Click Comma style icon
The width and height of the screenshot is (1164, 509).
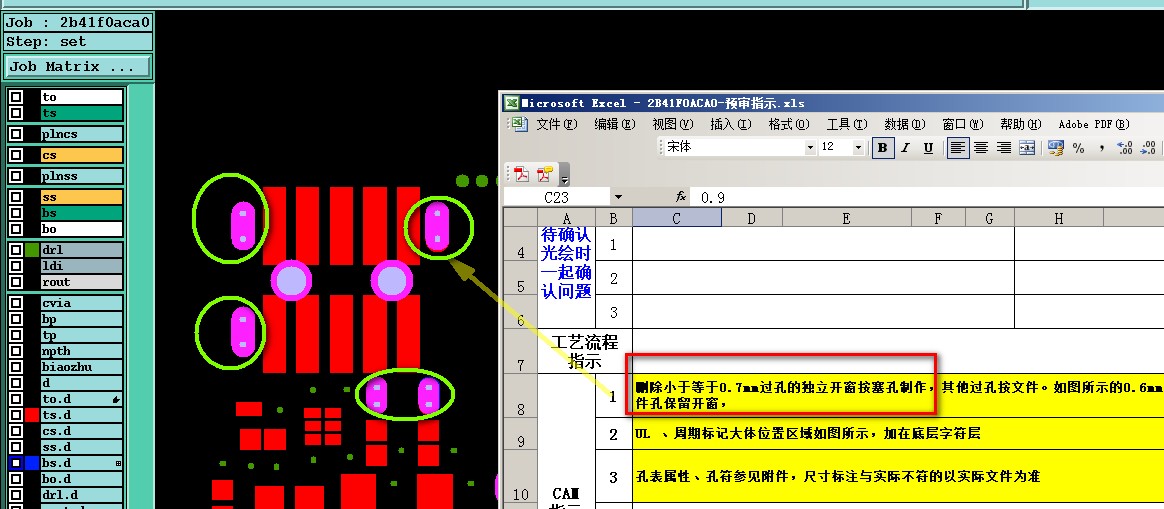coord(1102,148)
